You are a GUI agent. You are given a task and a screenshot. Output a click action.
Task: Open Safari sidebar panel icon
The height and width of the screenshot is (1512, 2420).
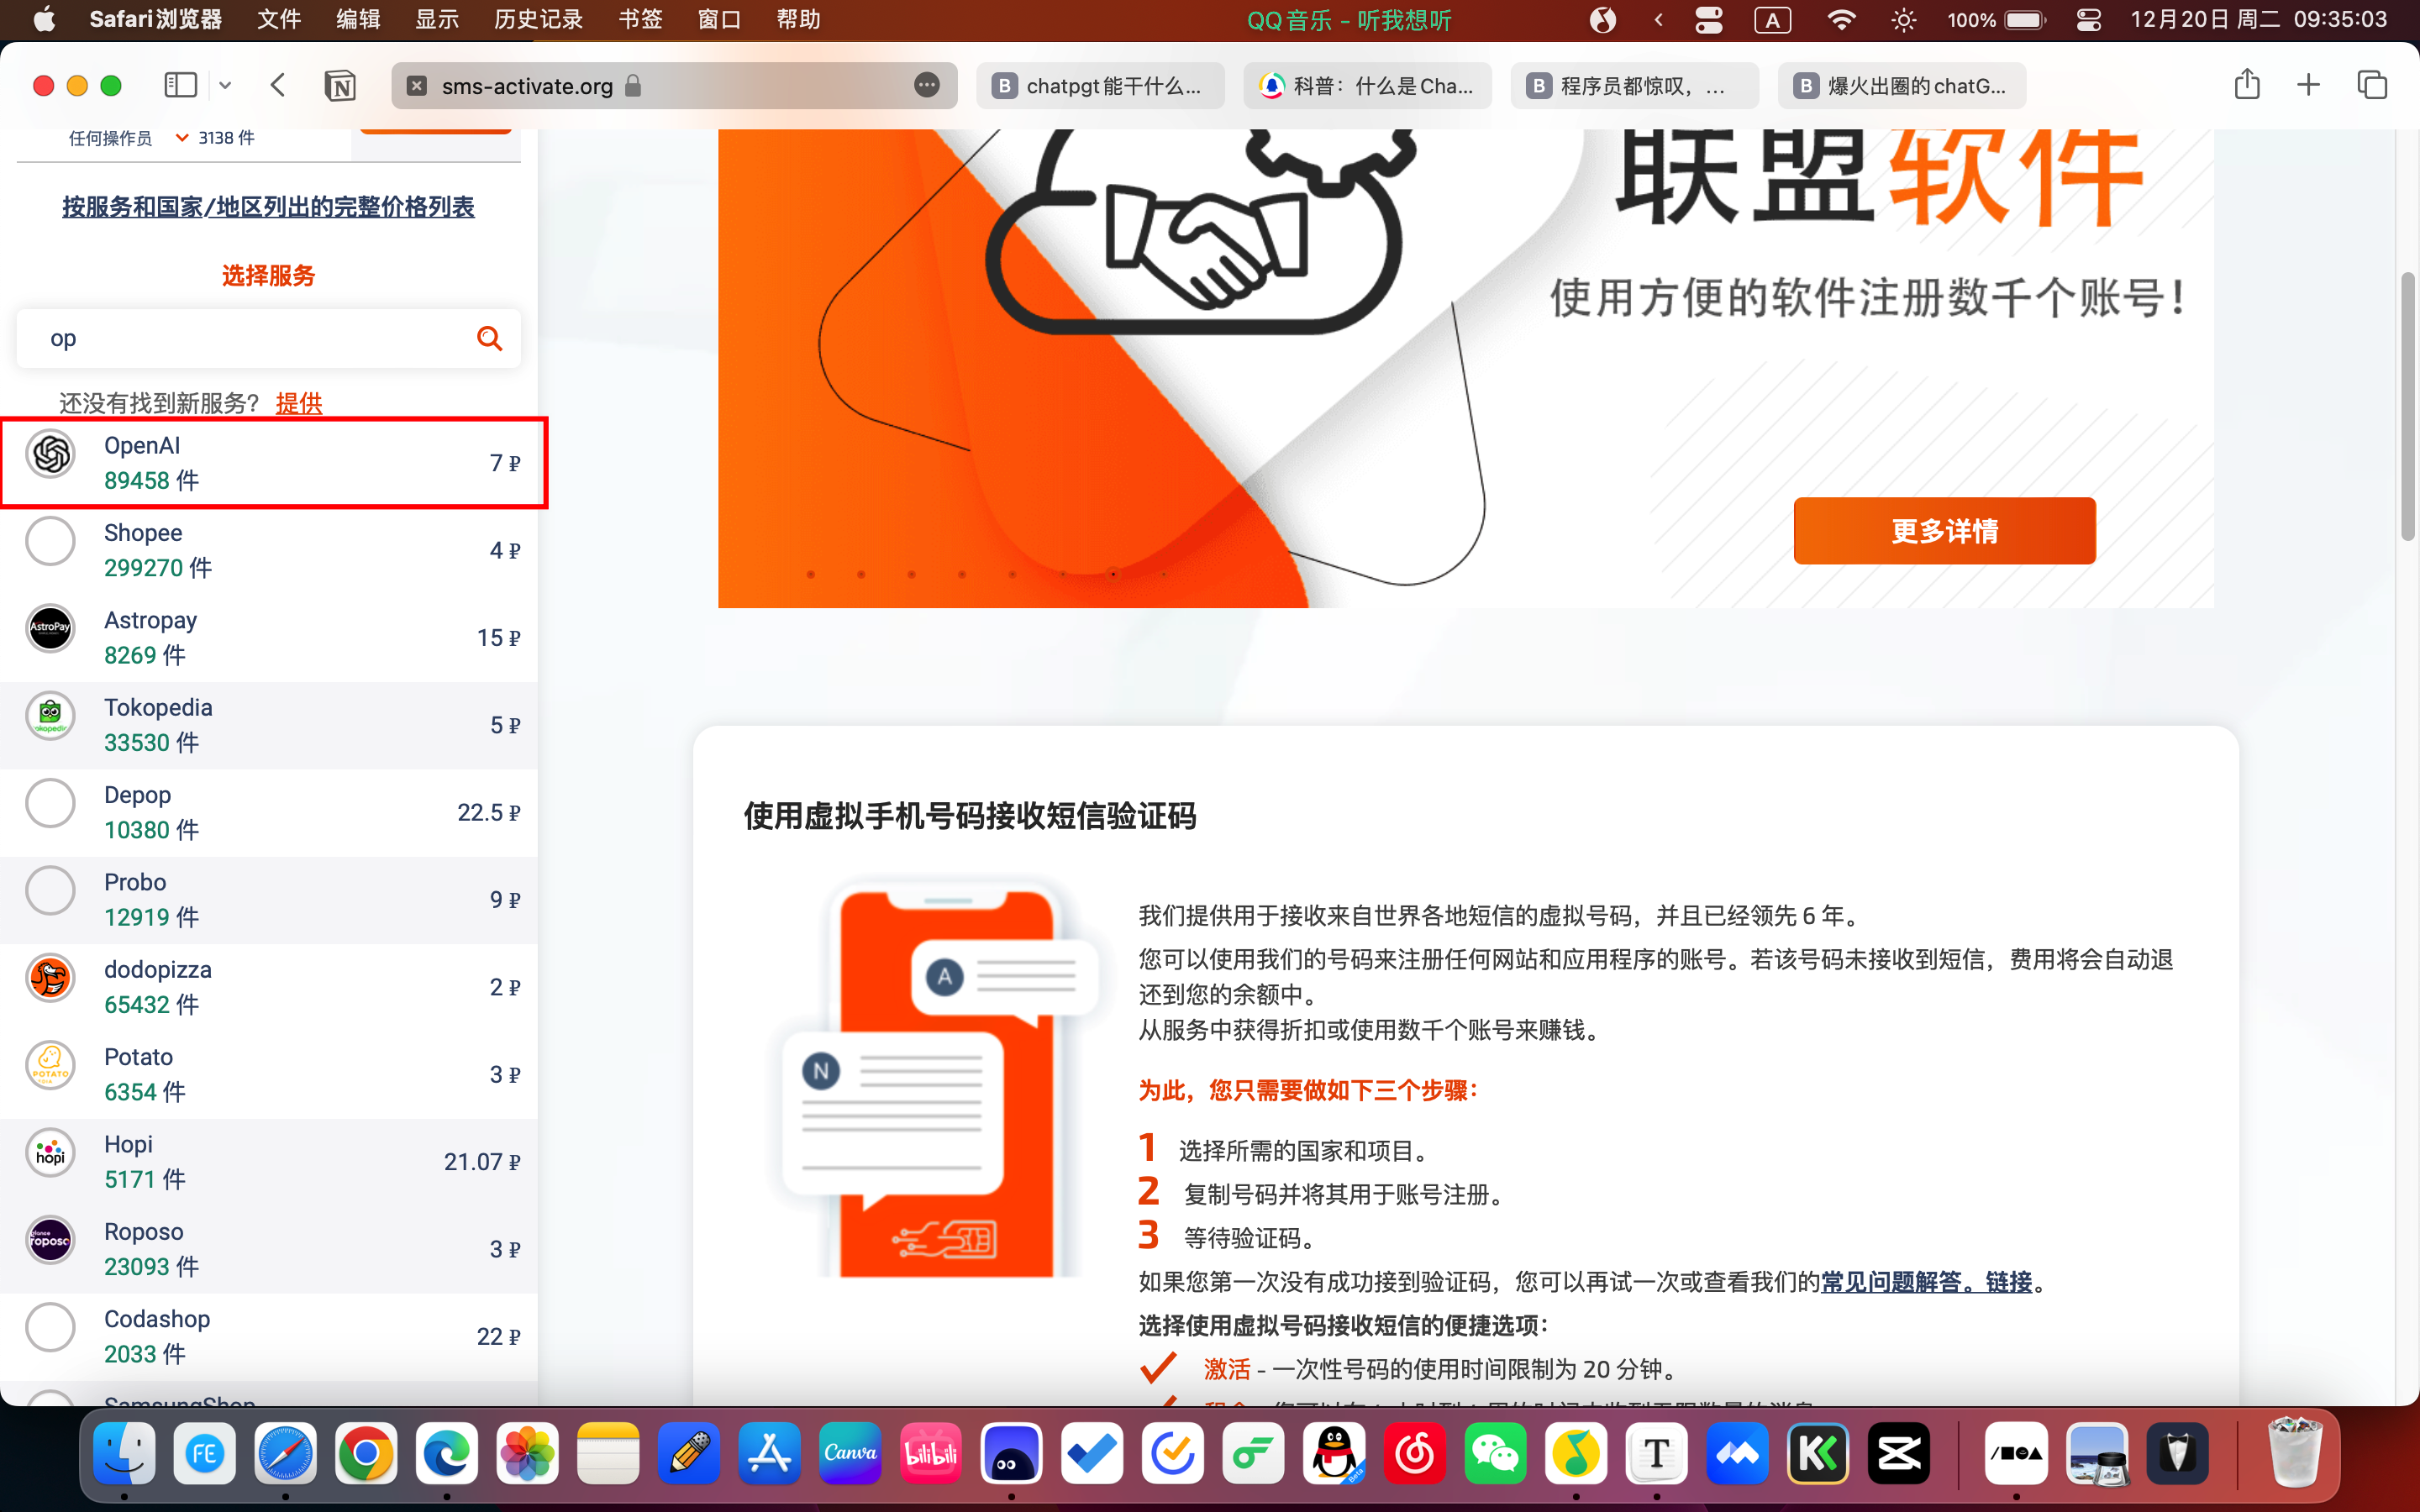point(180,85)
